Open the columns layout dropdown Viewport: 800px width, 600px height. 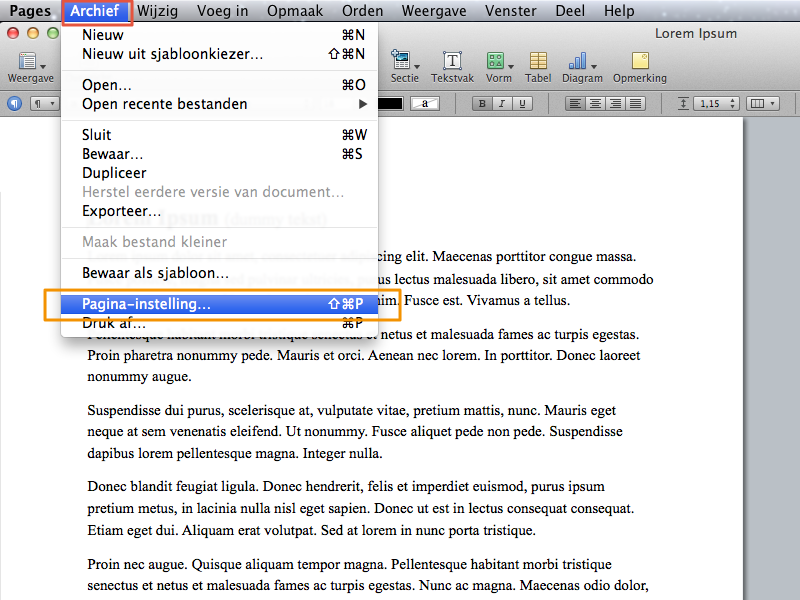(763, 104)
